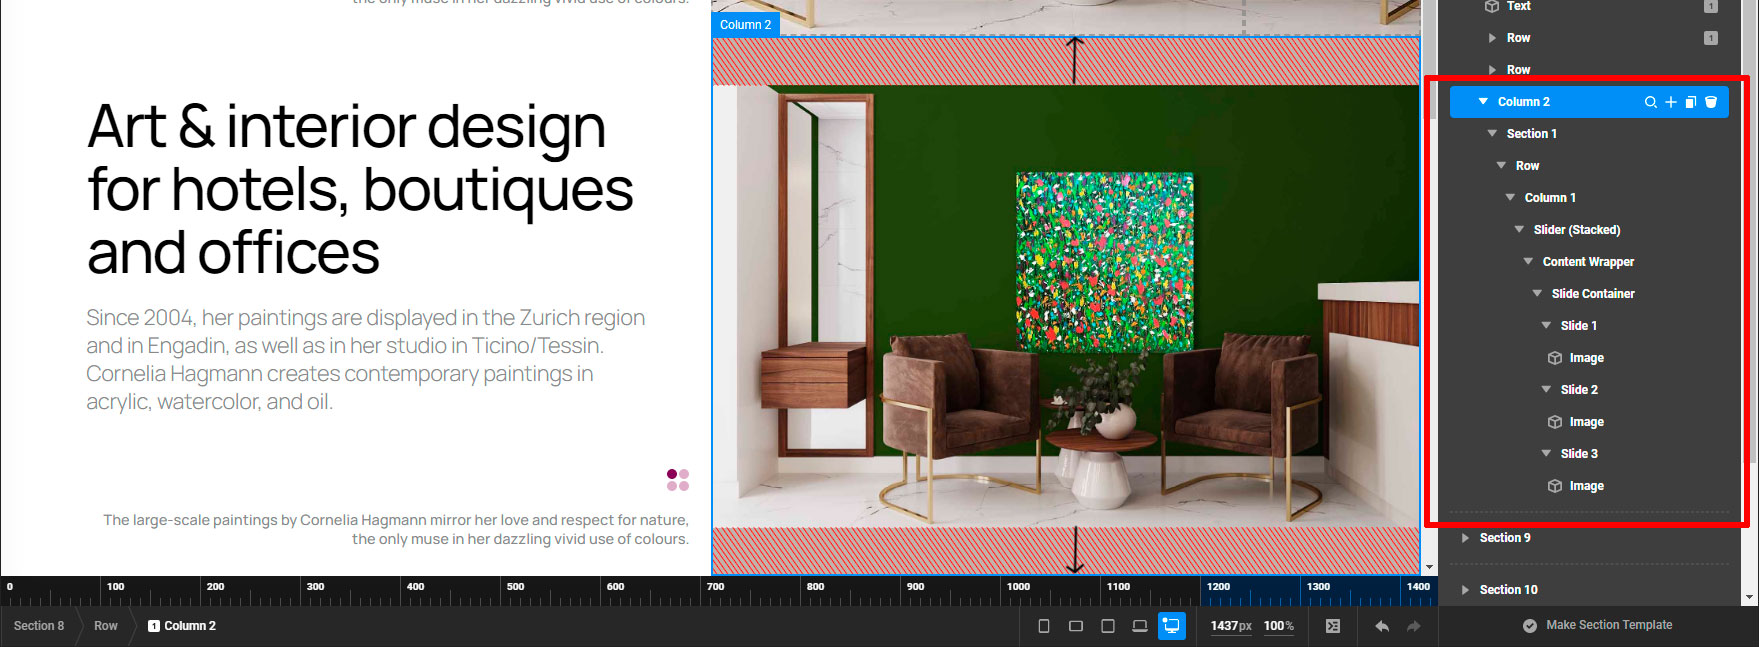Switch to mobile landscape viewport
Viewport: 1759px width, 647px height.
tap(1076, 626)
